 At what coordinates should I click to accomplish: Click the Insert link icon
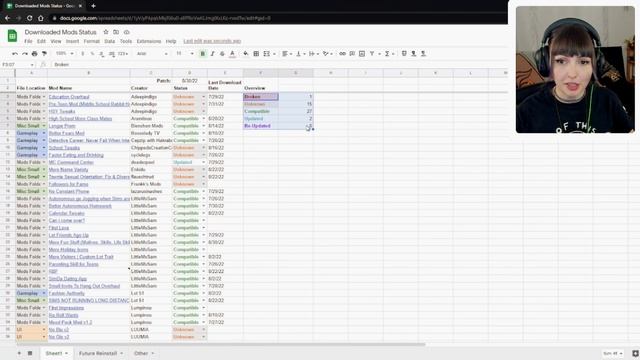point(342,54)
